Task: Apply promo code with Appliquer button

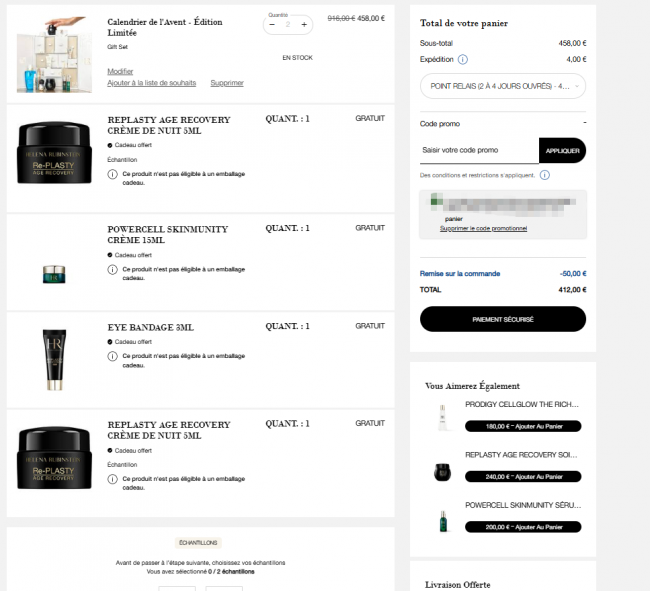Action: coord(562,150)
